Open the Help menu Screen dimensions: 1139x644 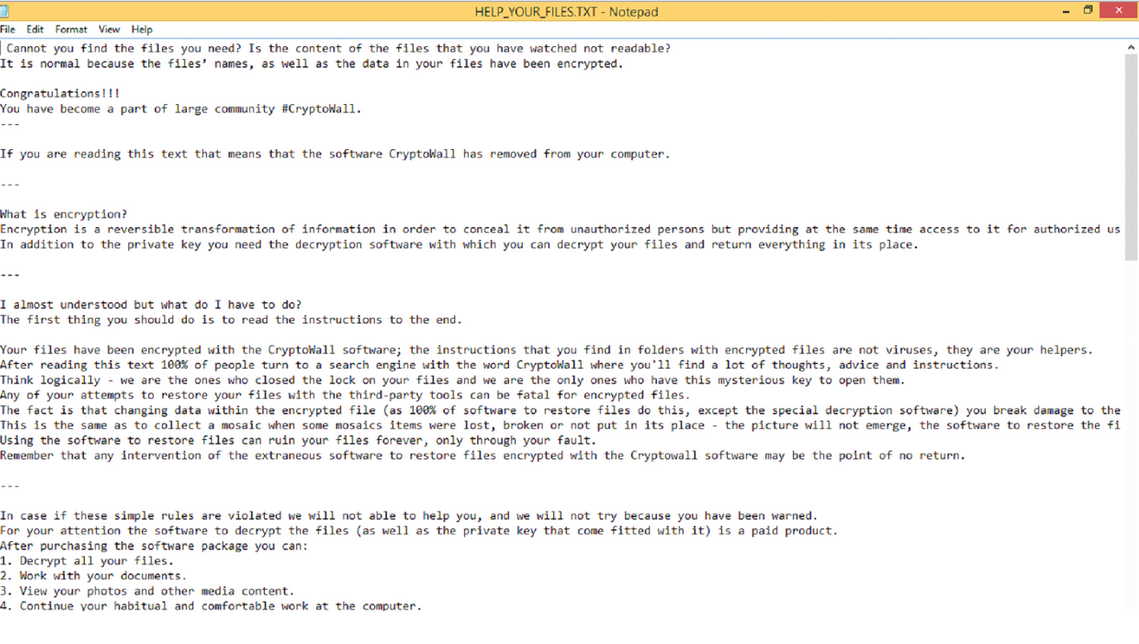142,30
